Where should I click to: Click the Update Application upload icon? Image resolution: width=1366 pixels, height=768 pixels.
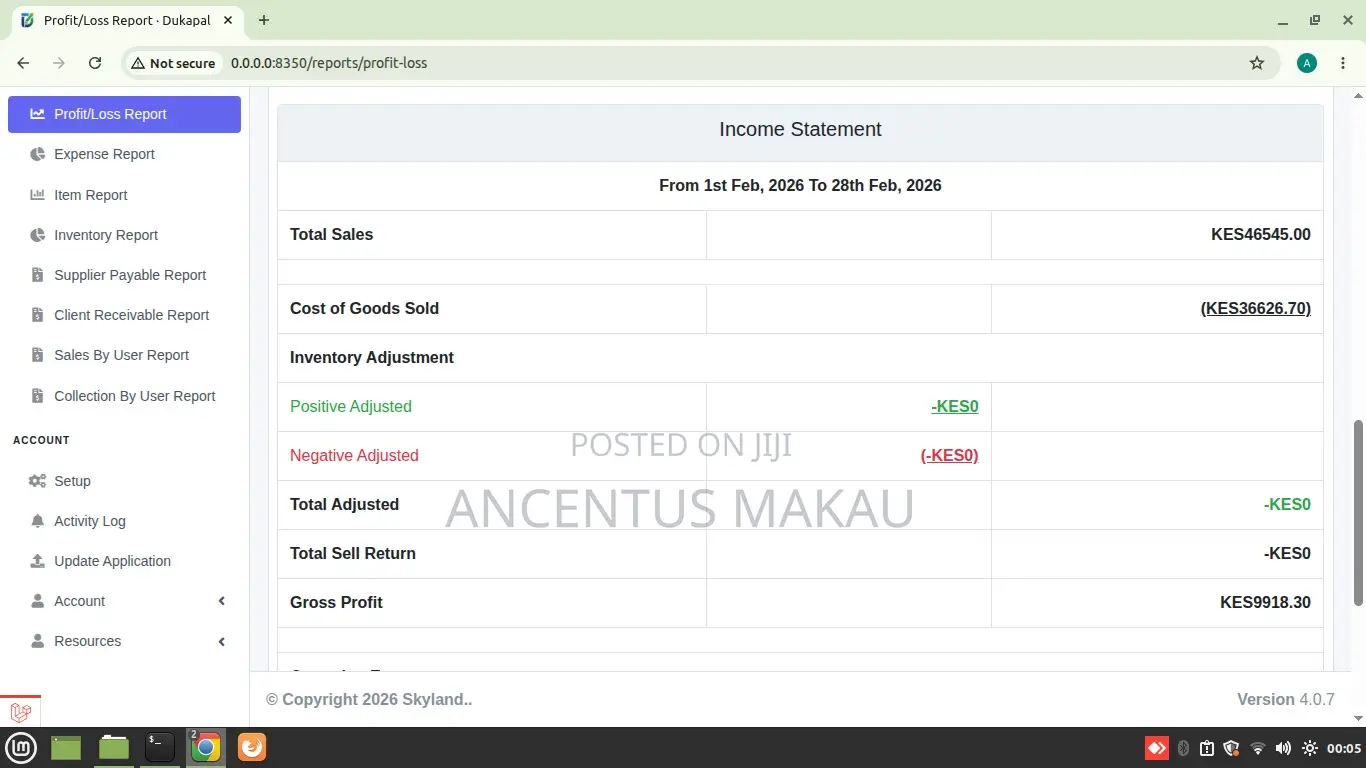coord(37,561)
